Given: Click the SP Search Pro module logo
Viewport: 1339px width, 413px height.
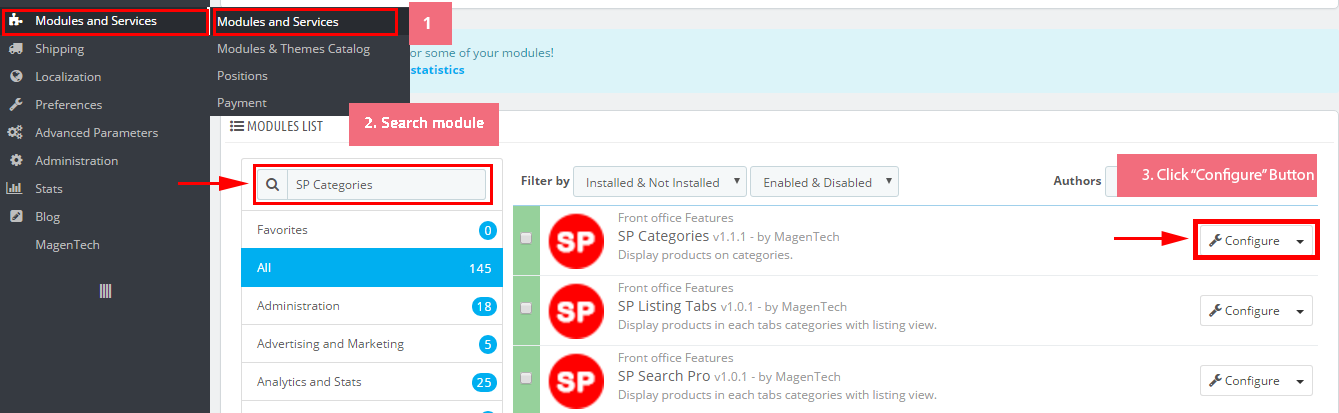Looking at the screenshot, I should pos(577,381).
